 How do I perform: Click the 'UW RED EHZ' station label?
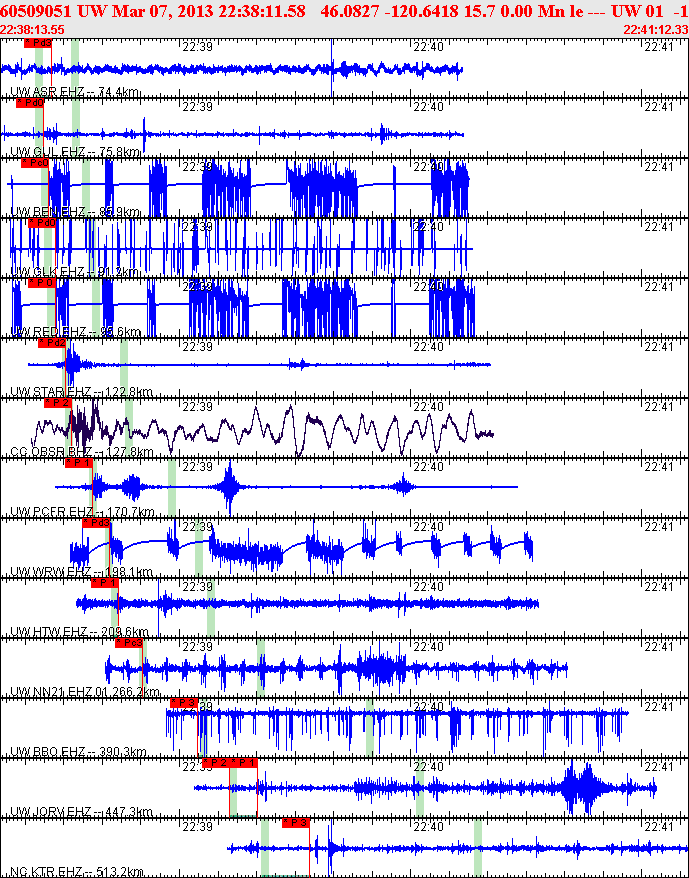(x=46, y=332)
